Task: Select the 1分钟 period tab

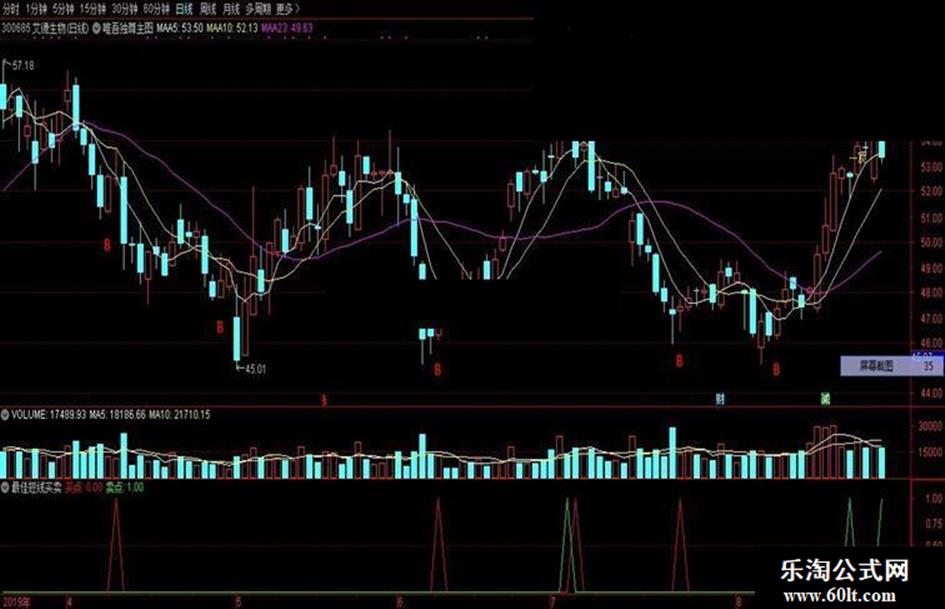Action: tap(36, 9)
